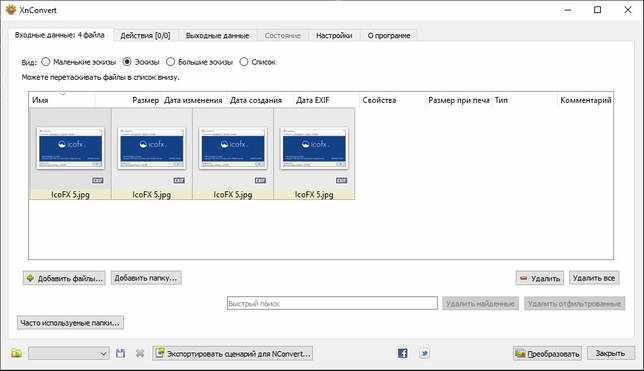The width and height of the screenshot is (644, 371).
Task: Open the Twitter page icon
Action: coord(424,353)
